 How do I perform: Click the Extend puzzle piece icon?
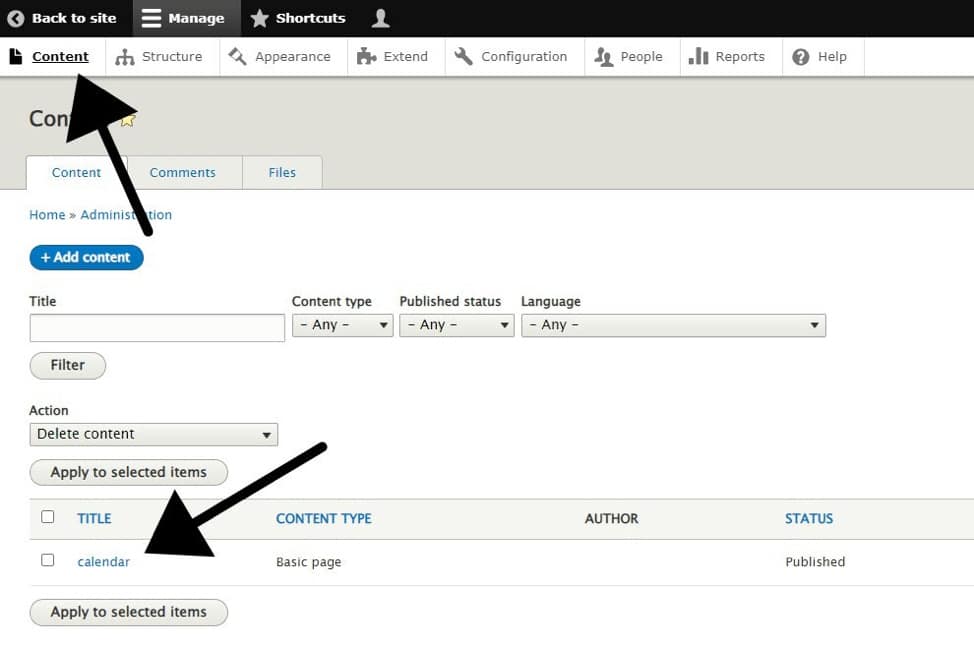pos(367,57)
